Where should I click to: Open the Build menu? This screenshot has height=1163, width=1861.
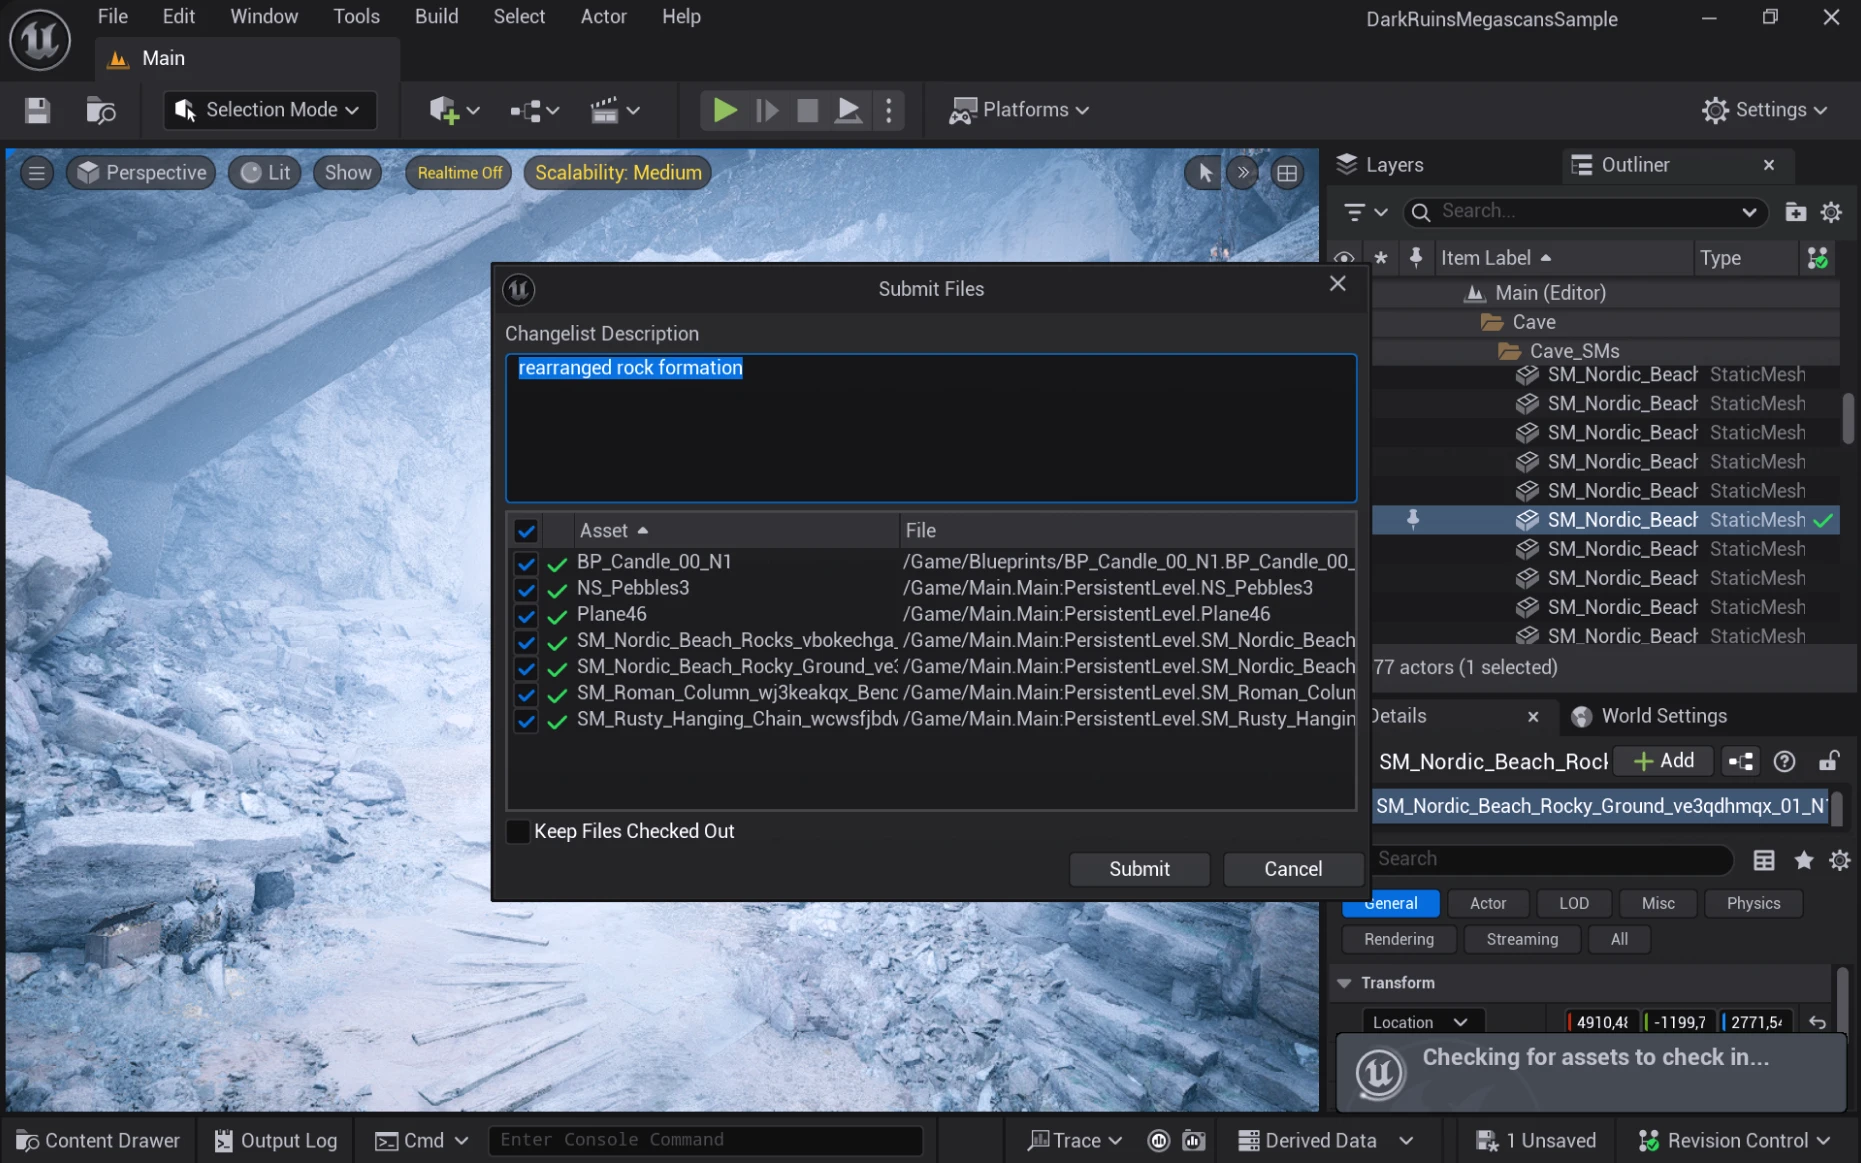point(435,16)
